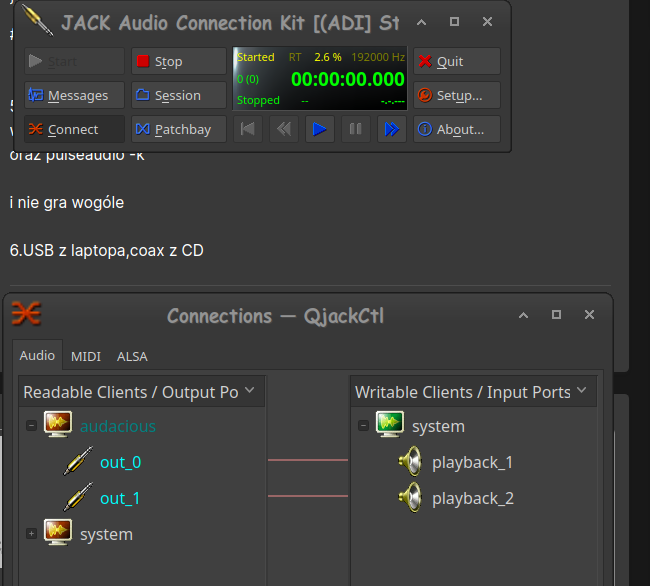
Task: Rewind transport to start
Action: (x=247, y=129)
